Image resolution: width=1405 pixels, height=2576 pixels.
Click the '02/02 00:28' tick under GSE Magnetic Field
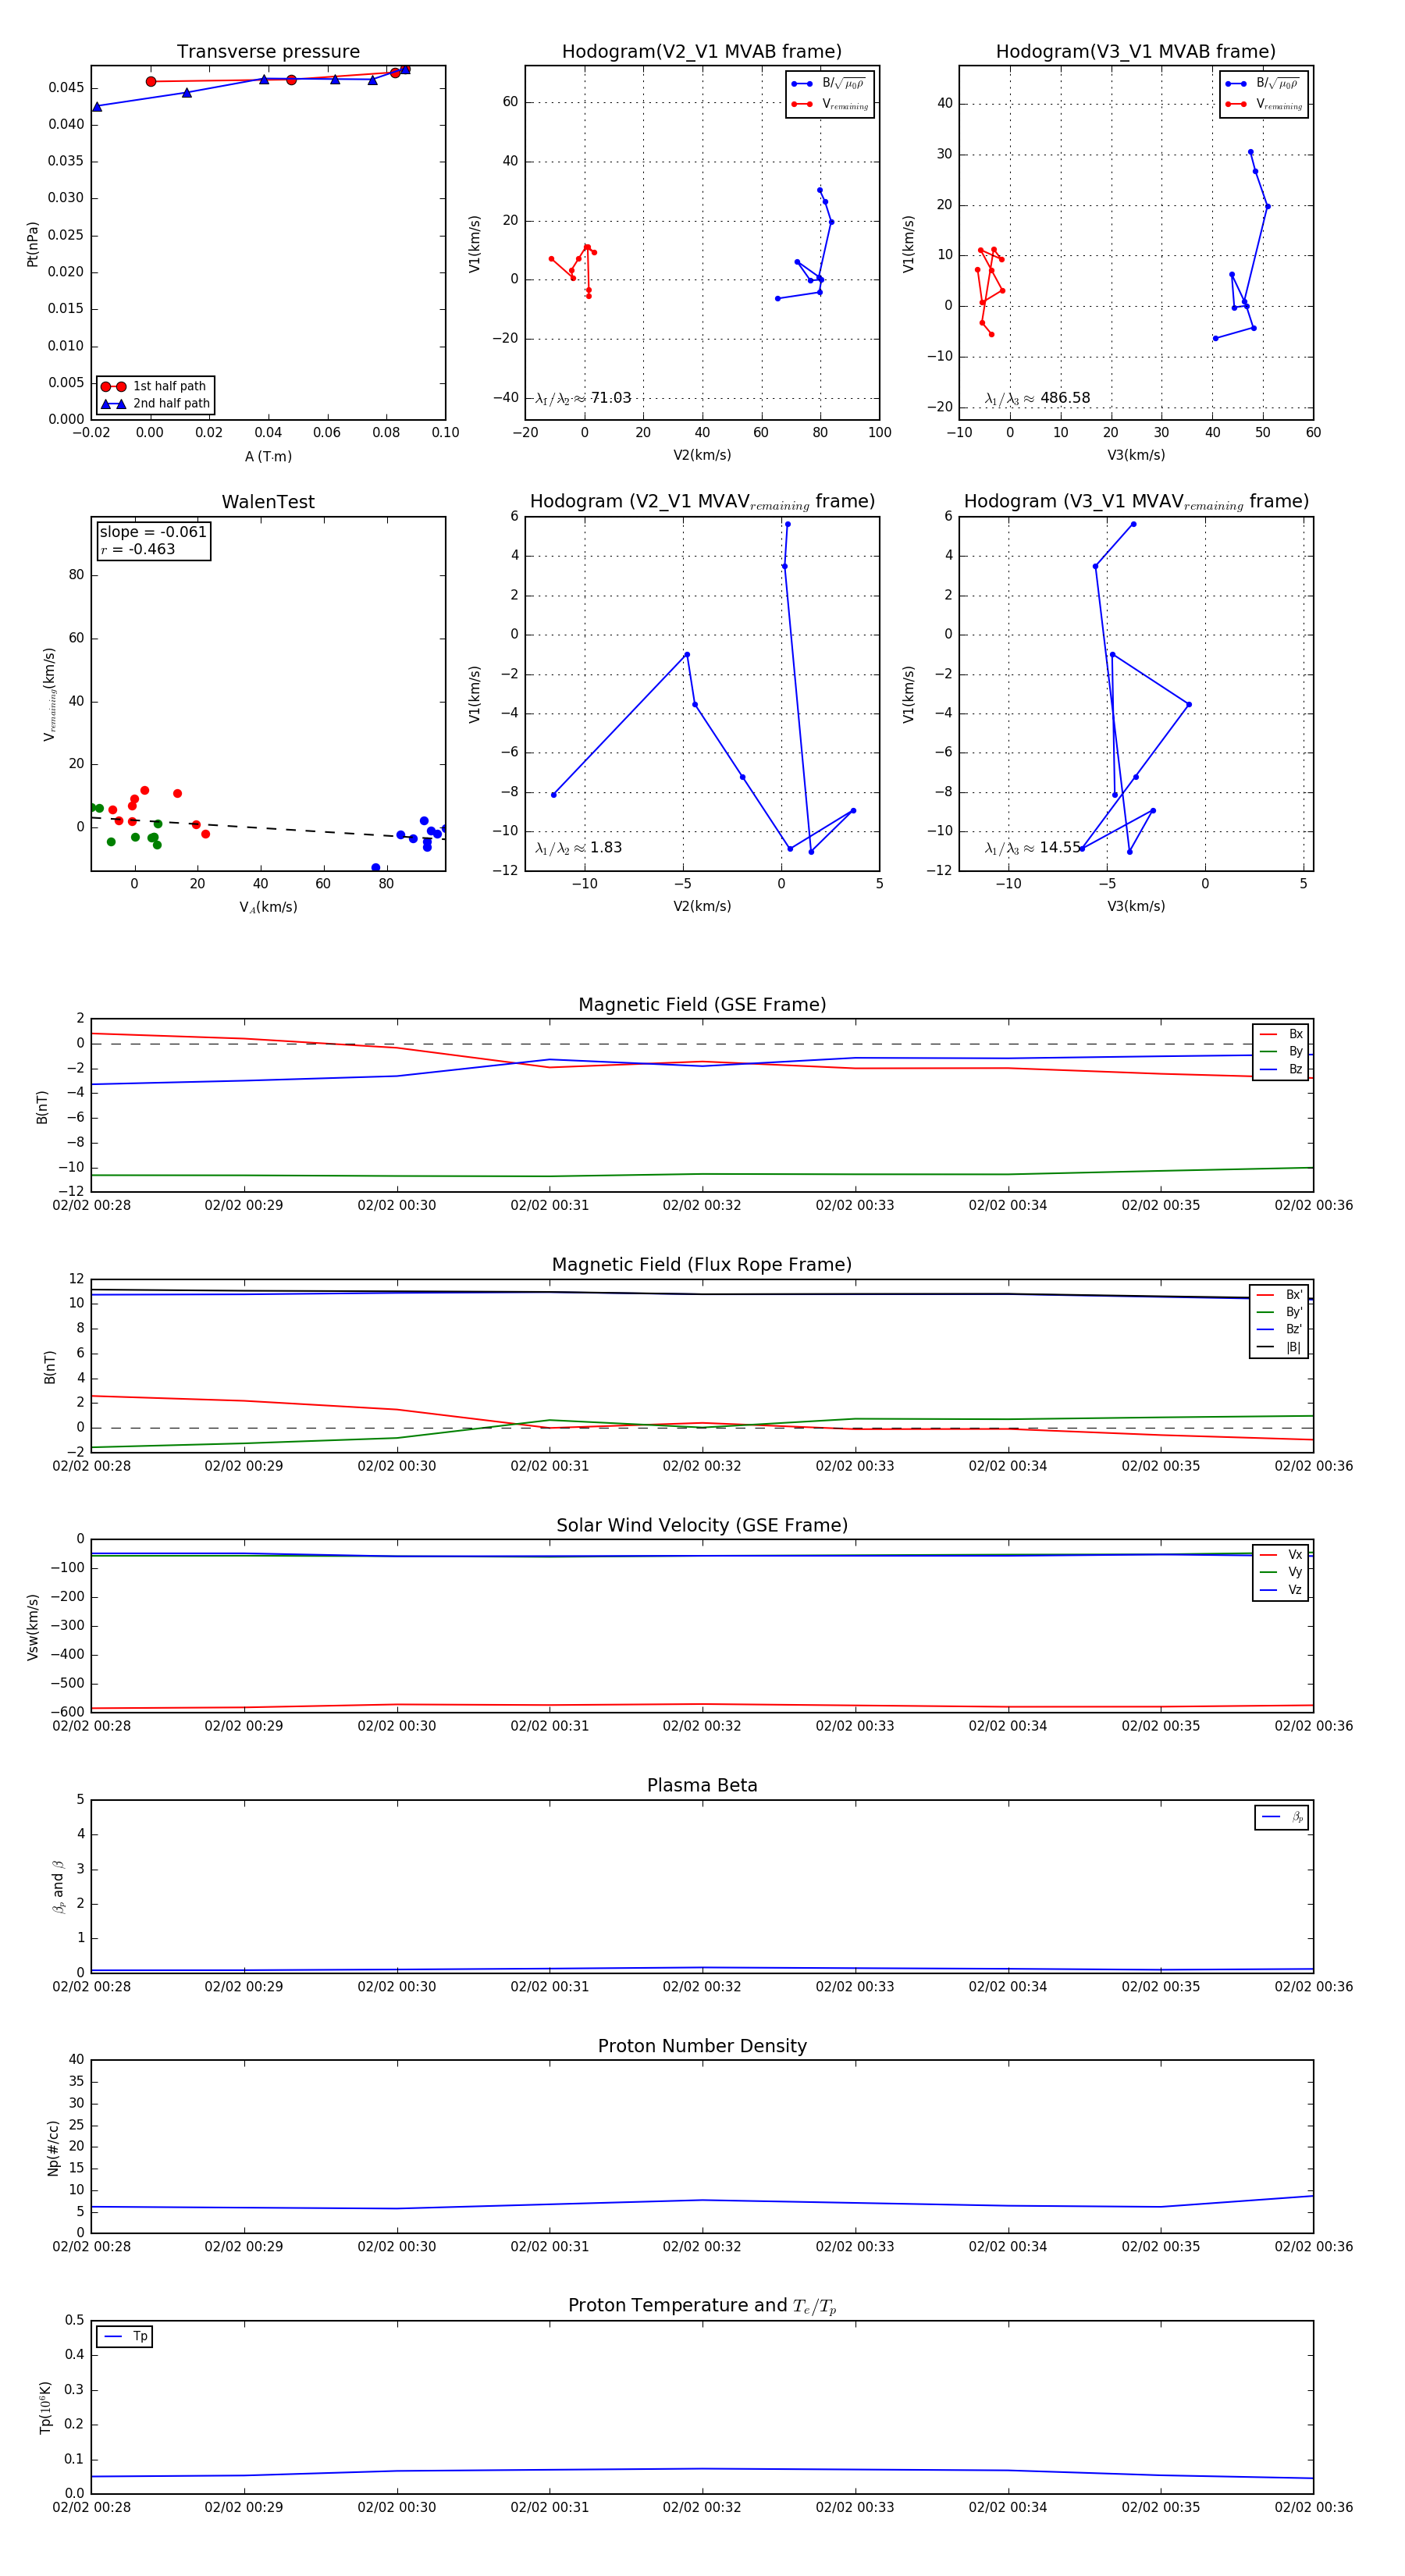tap(91, 1205)
